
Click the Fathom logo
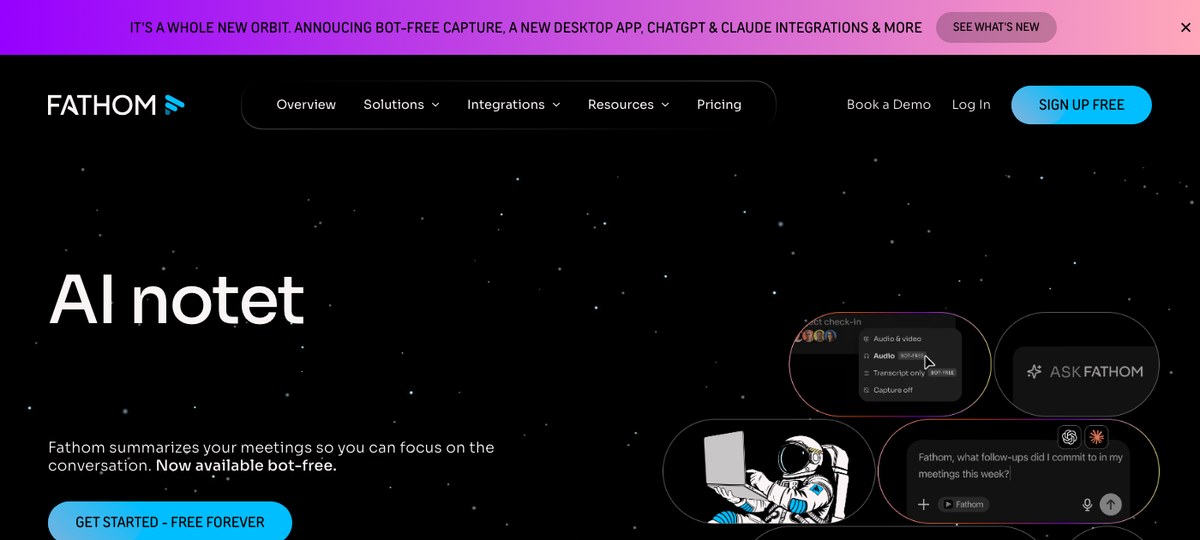(116, 104)
